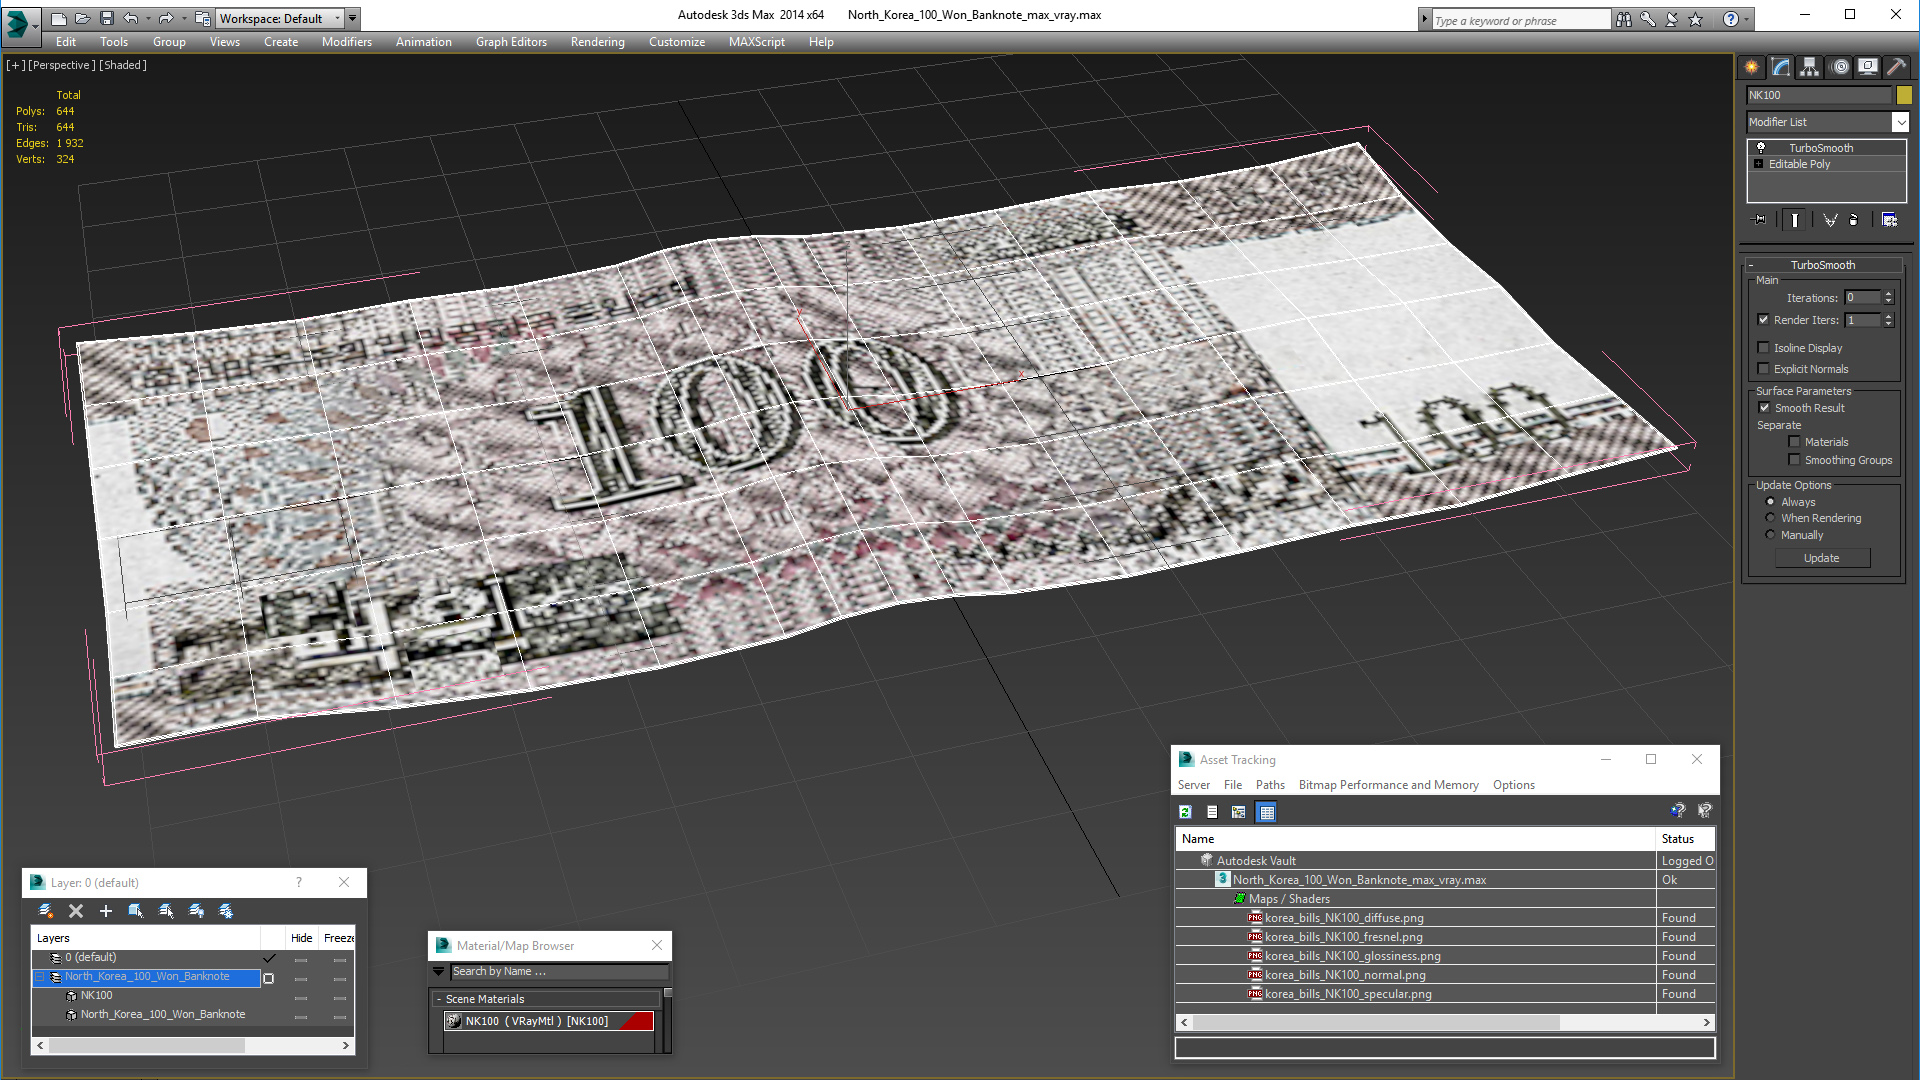Collapse the TurboSmooth rollout
Screen dimensions: 1920x1080
pyautogui.click(x=1751, y=265)
